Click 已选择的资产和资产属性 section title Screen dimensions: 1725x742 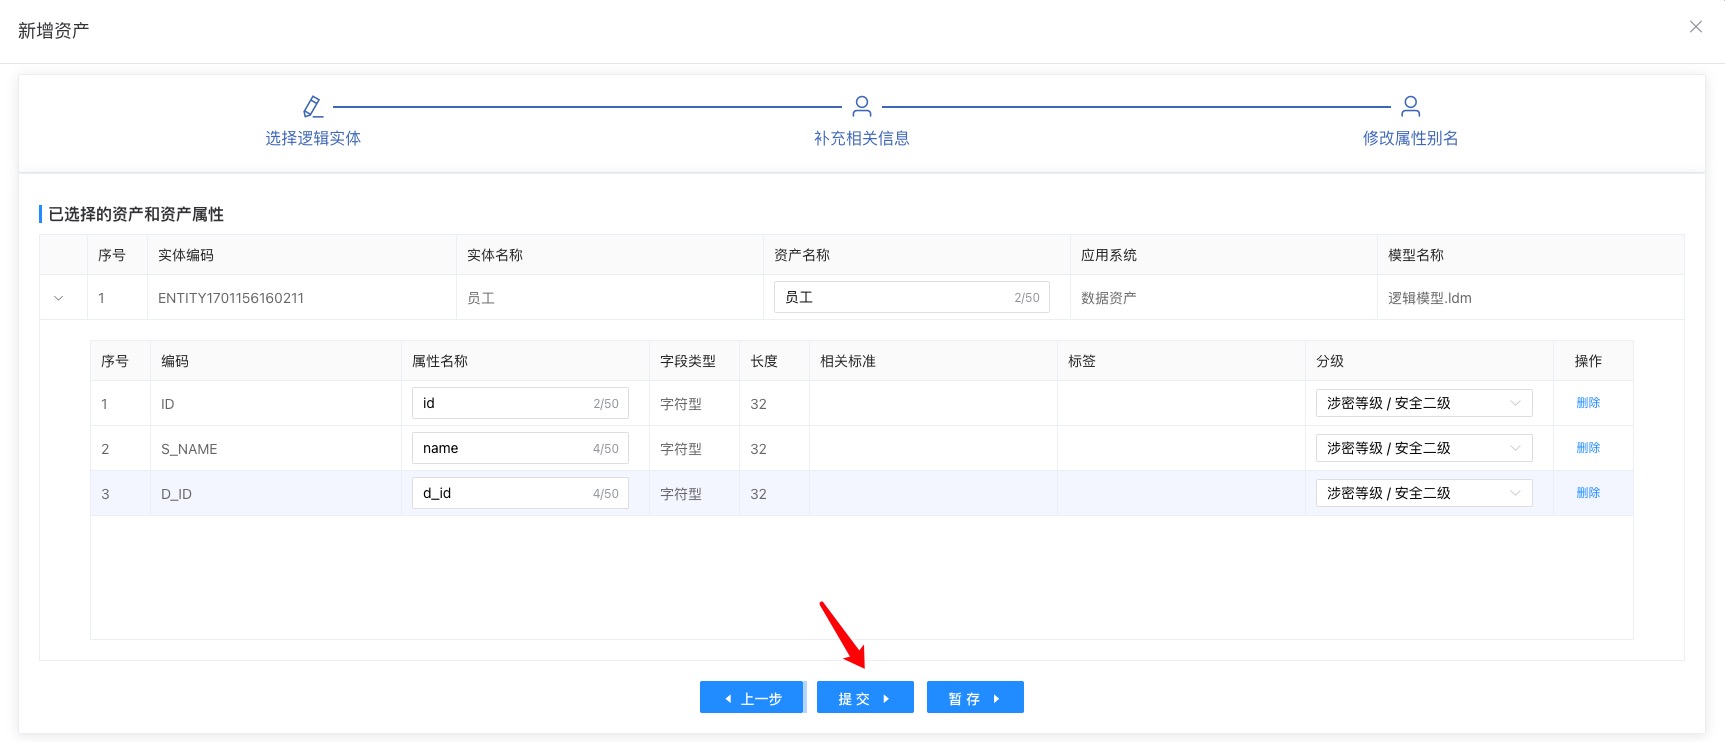click(136, 214)
